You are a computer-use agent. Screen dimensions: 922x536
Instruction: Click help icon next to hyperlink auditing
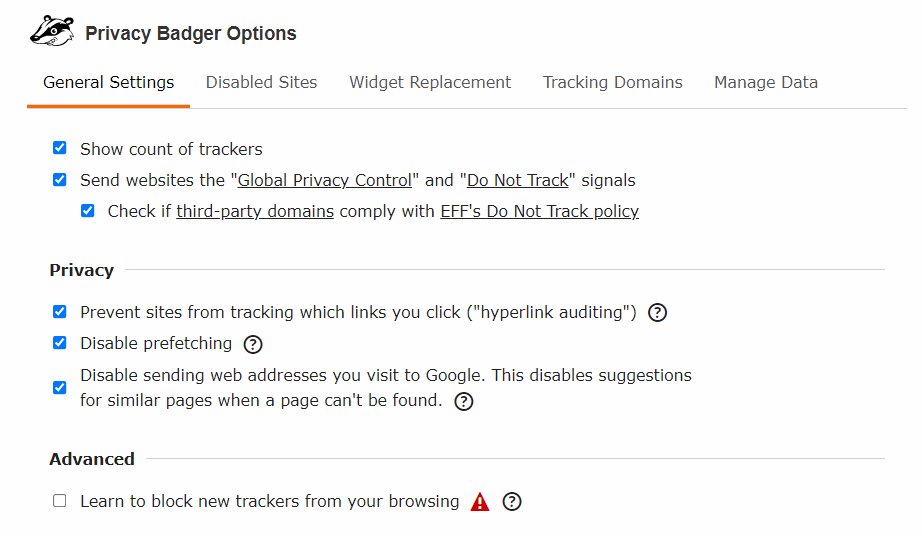click(x=657, y=312)
